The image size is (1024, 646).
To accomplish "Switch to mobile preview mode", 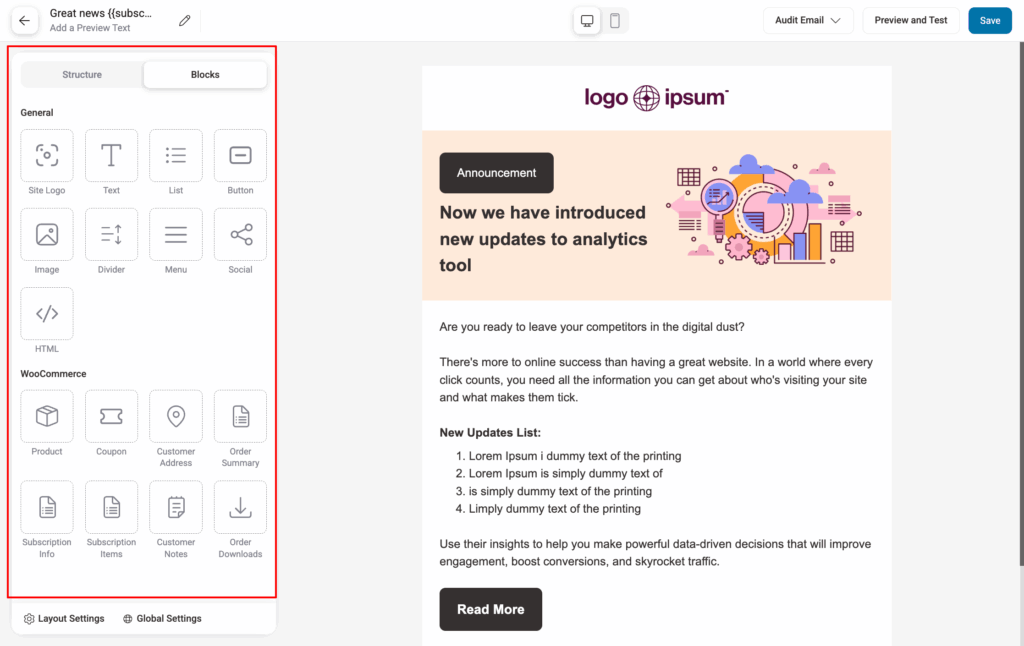I will coord(616,20).
